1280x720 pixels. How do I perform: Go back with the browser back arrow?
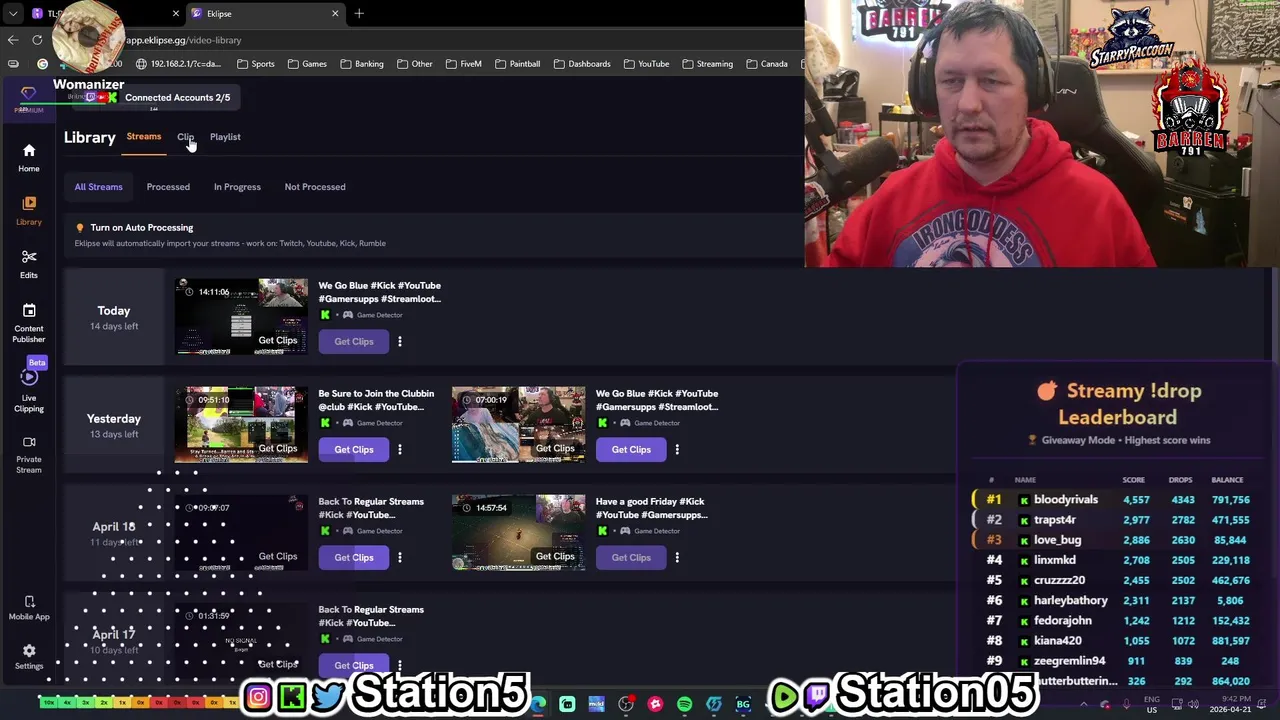pos(13,40)
